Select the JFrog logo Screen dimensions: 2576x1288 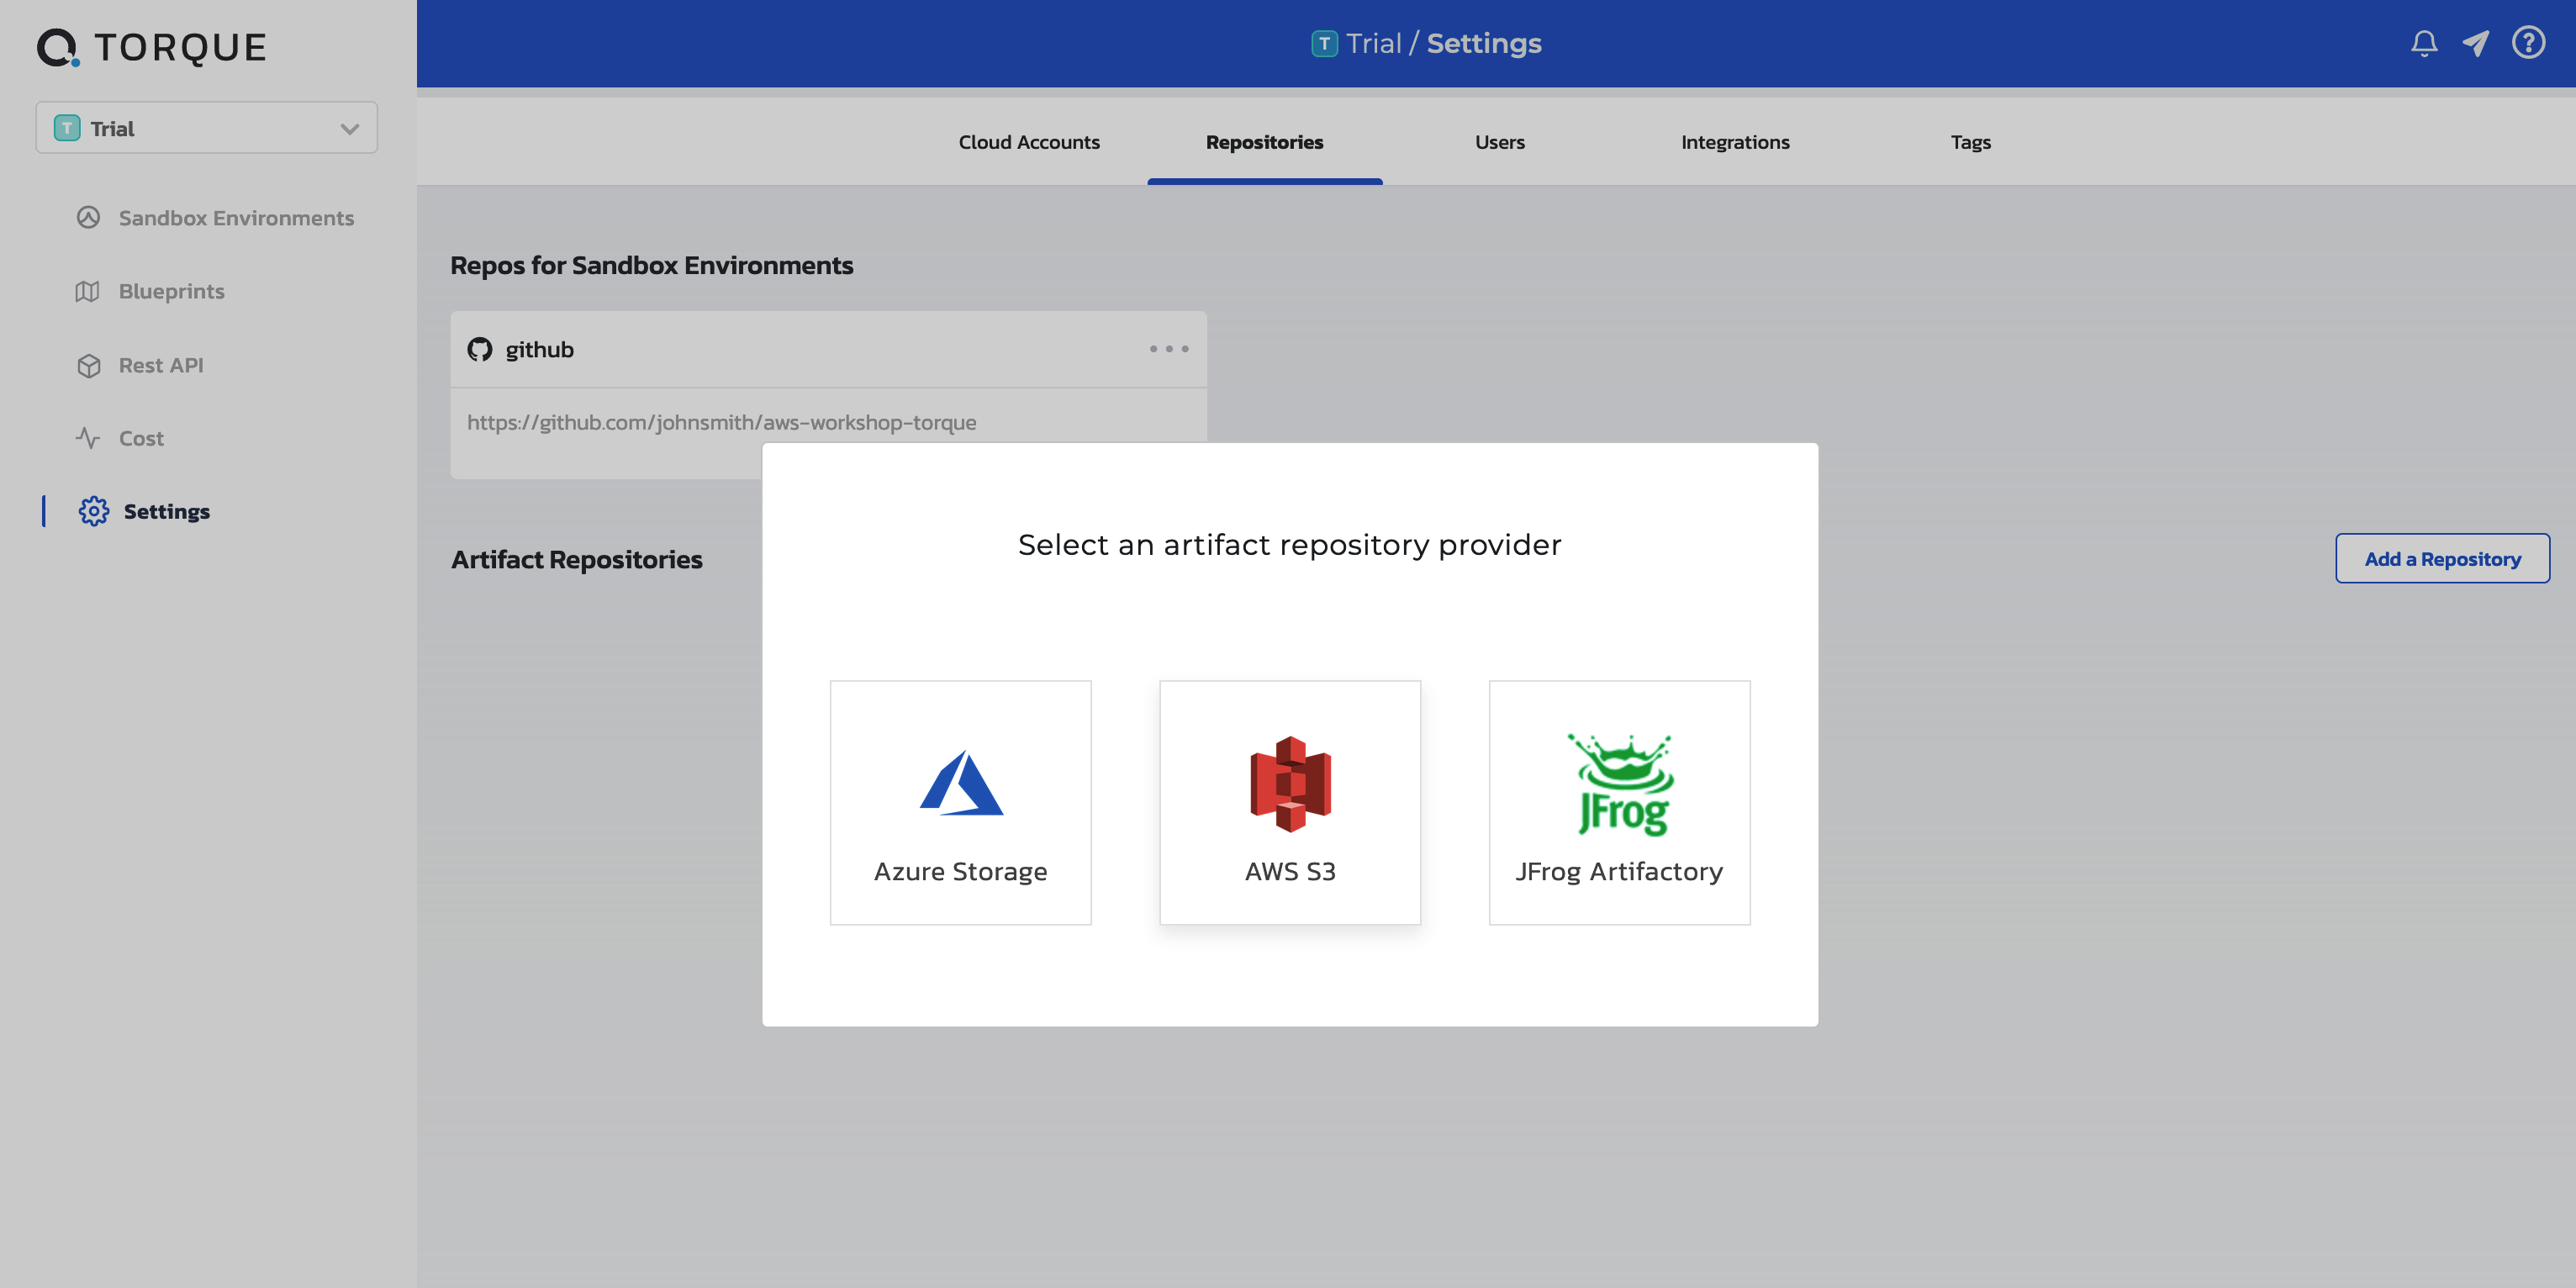pyautogui.click(x=1620, y=784)
